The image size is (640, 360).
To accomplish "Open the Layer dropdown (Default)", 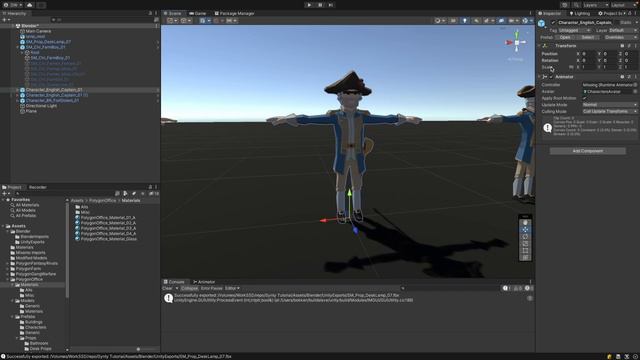I will tap(622, 30).
